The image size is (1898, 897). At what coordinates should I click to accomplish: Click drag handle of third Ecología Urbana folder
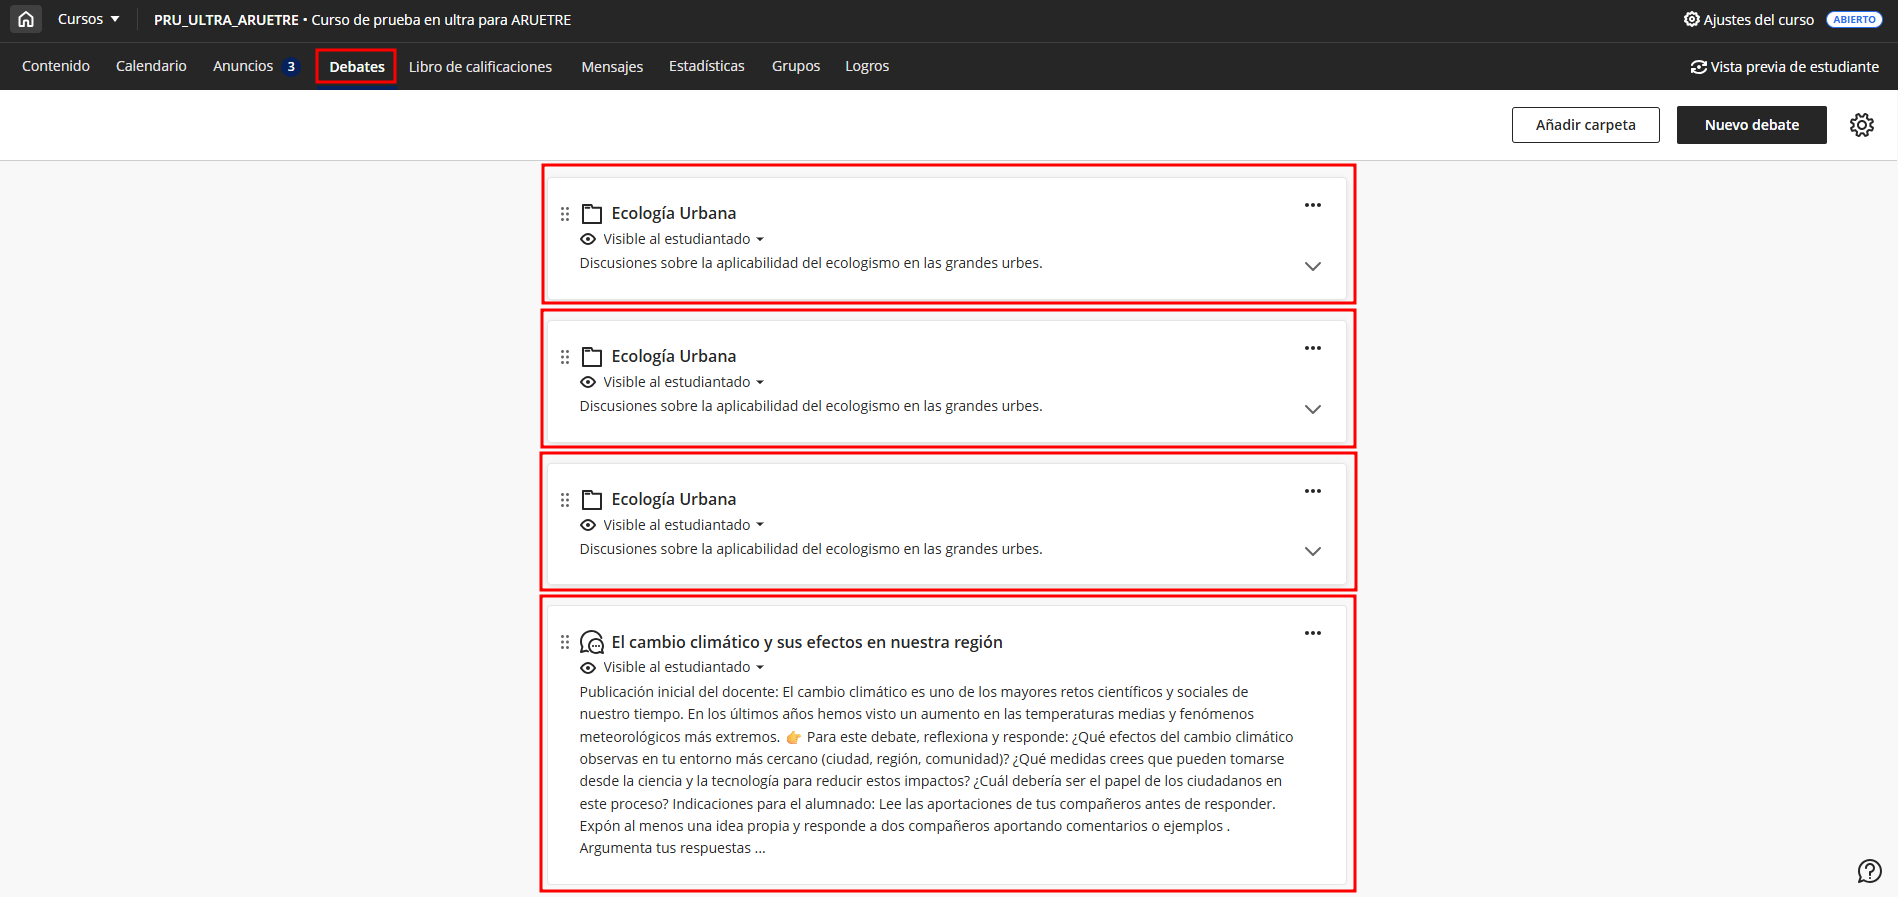pos(565,500)
